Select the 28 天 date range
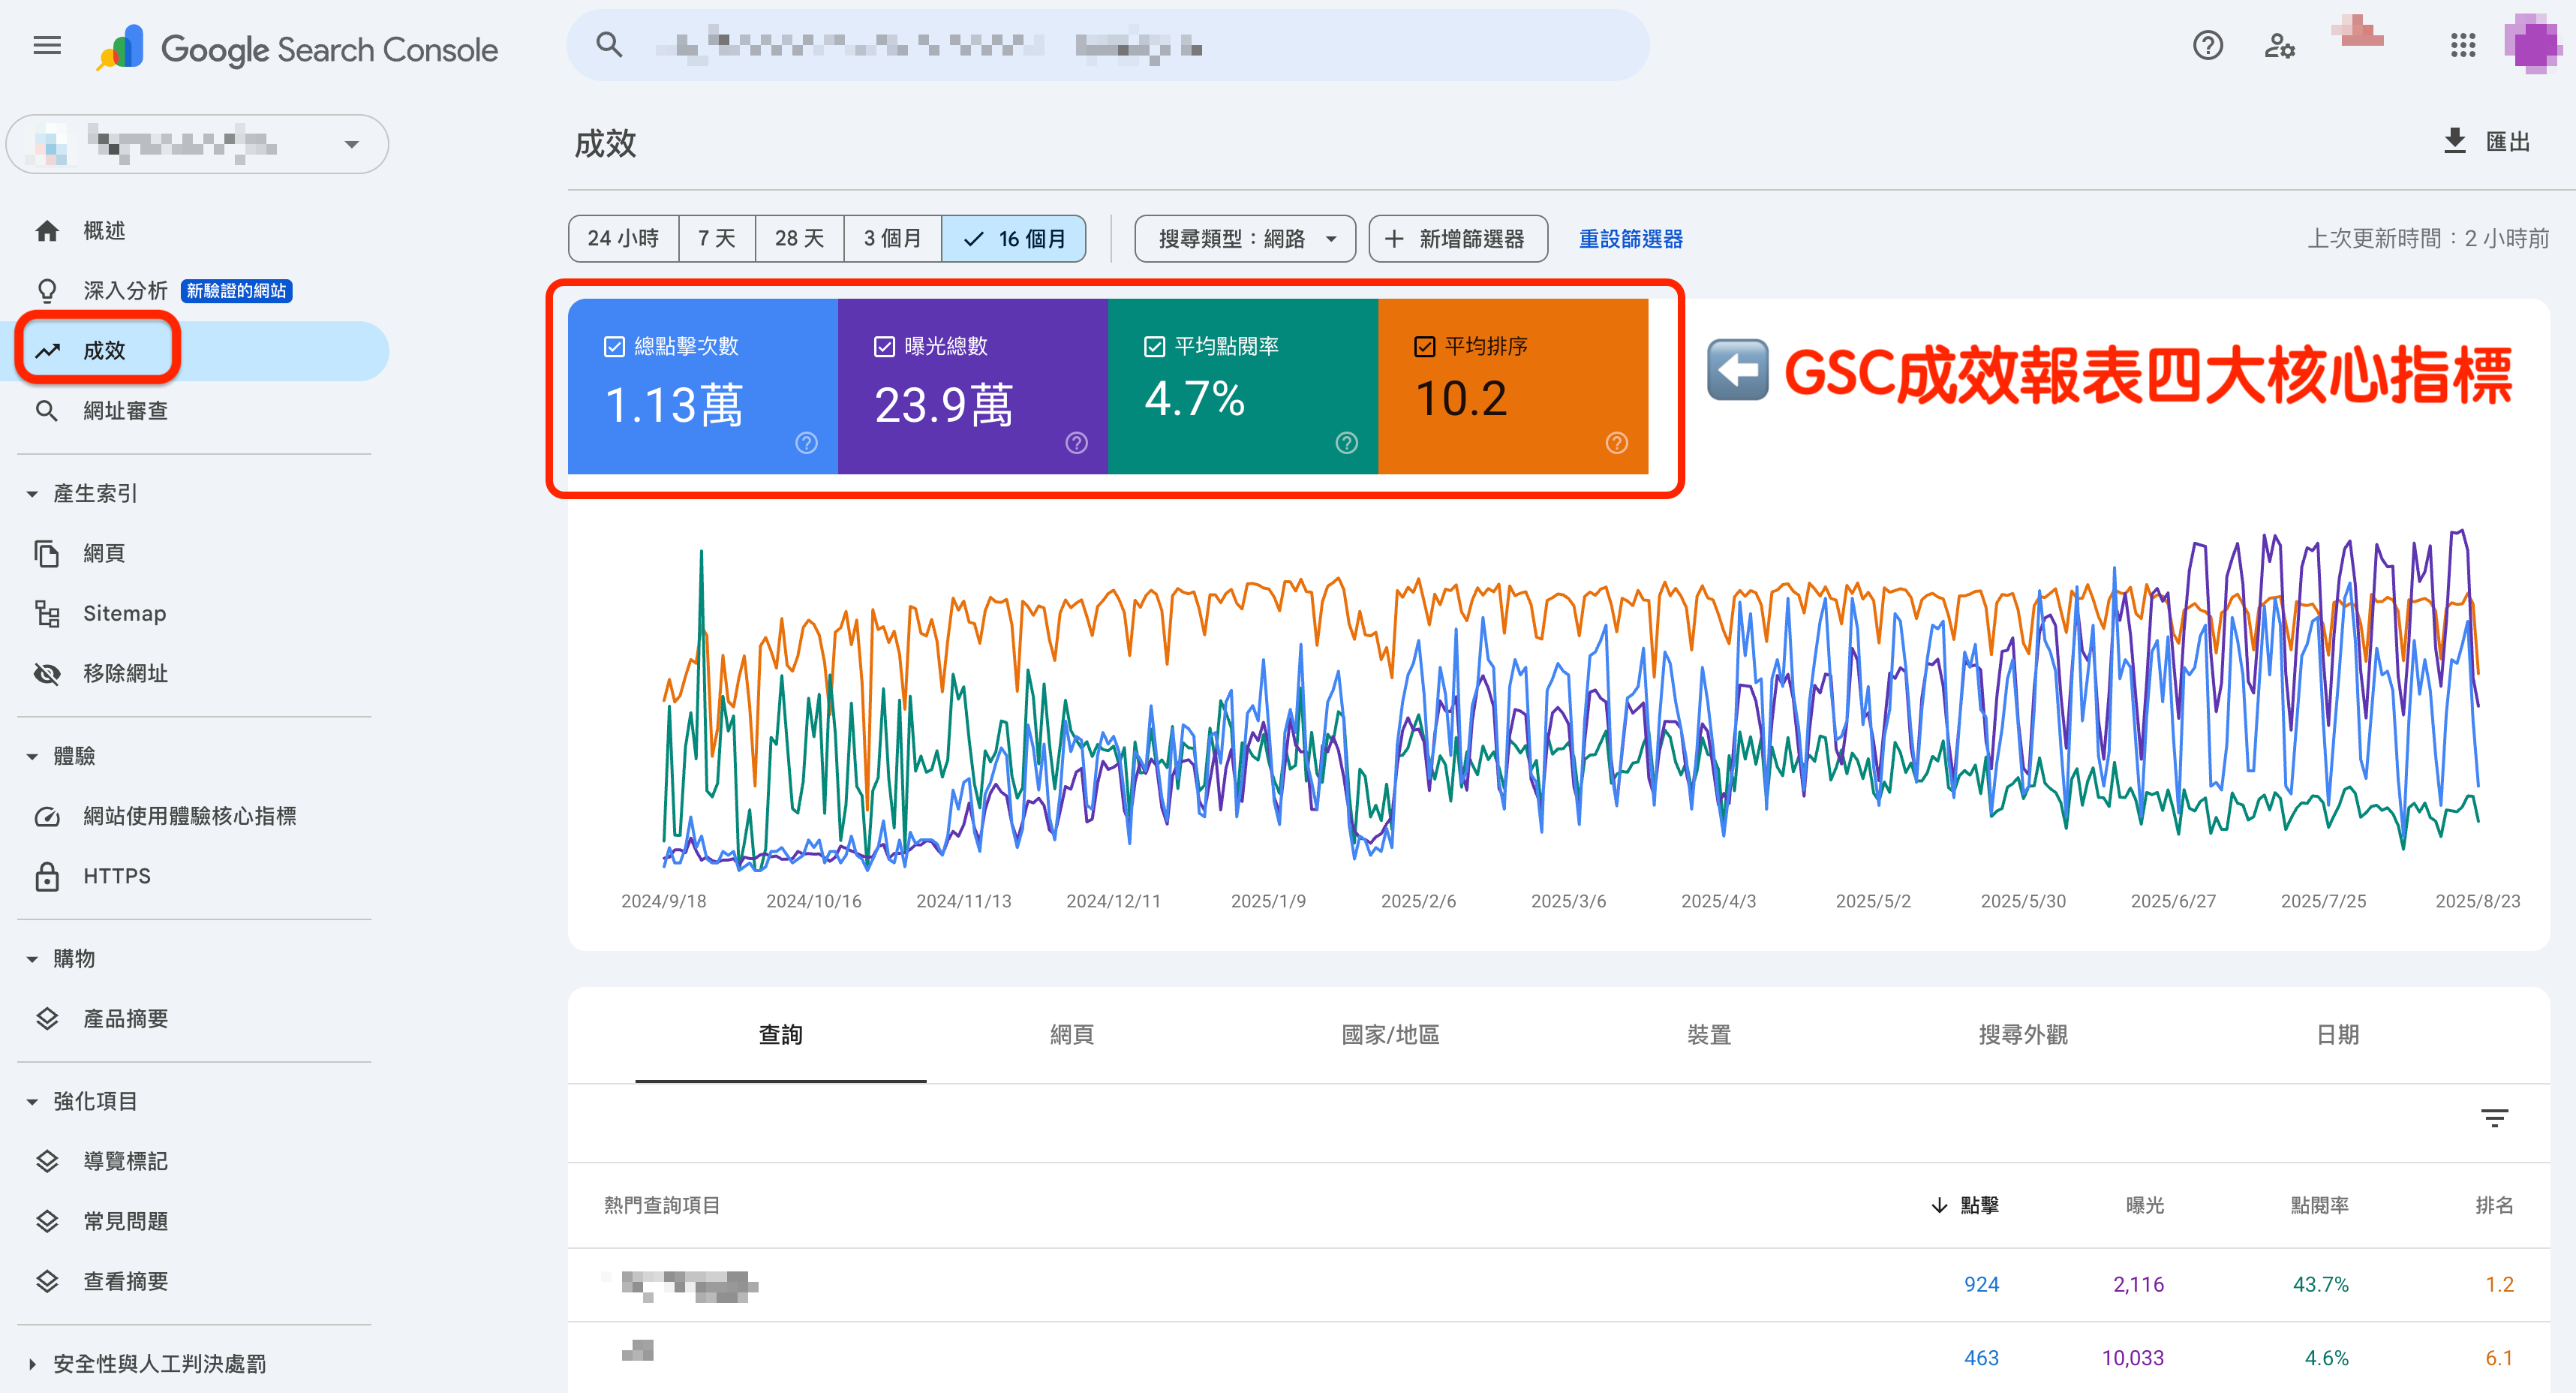 click(x=799, y=239)
